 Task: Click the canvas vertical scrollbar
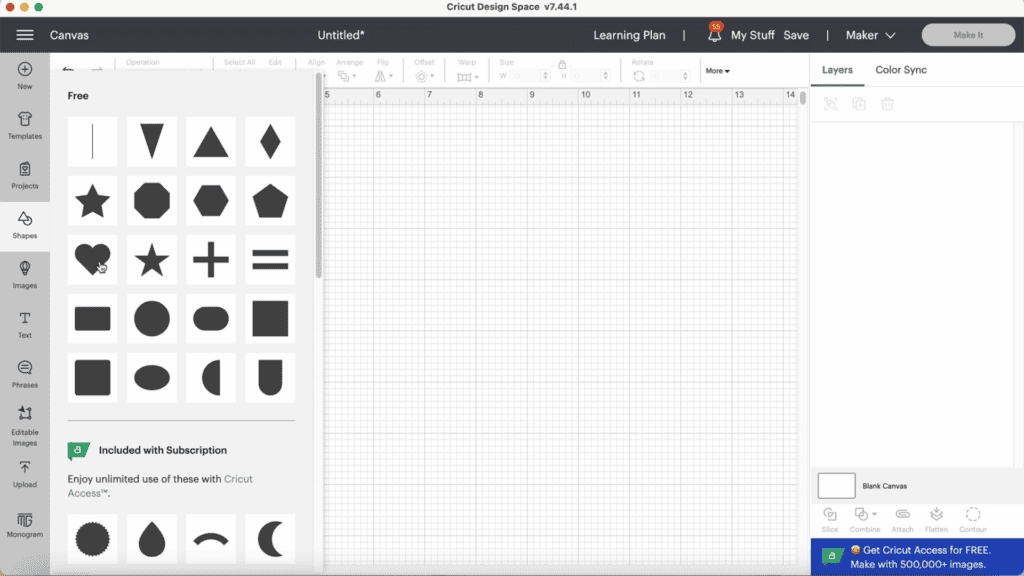pyautogui.click(x=803, y=98)
